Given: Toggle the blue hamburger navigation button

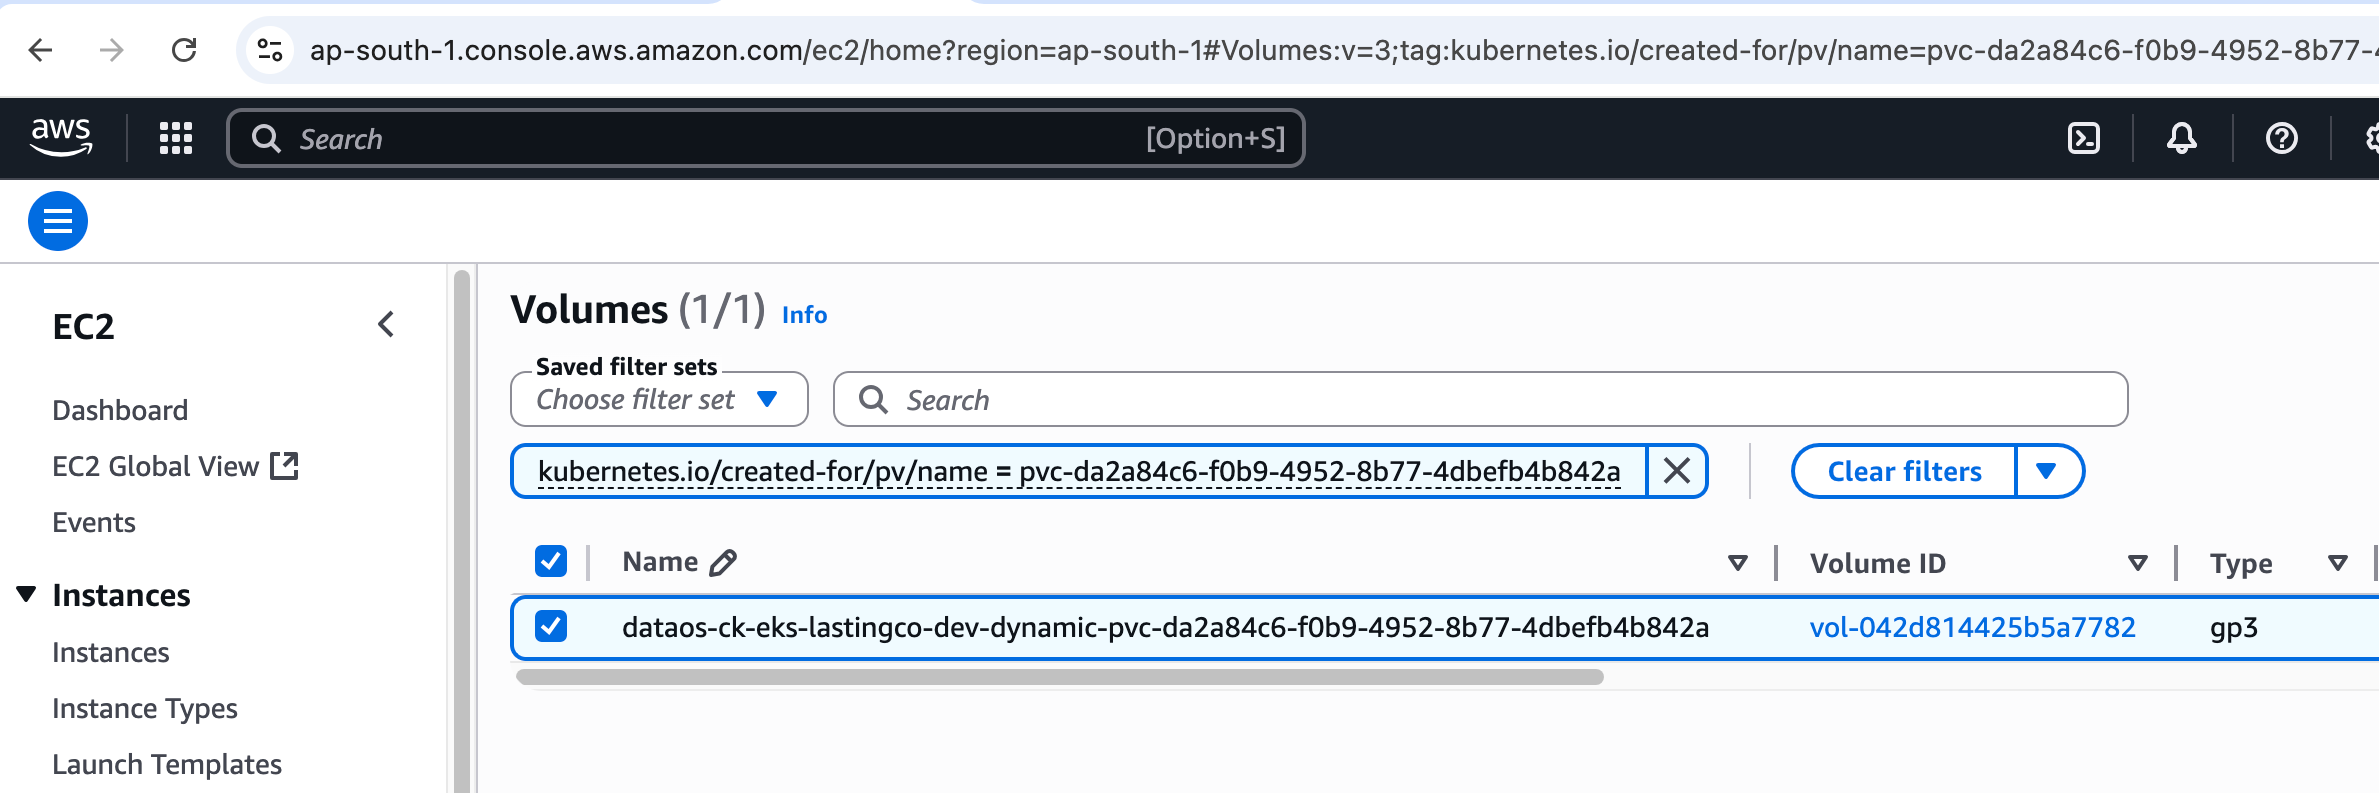Looking at the screenshot, I should point(58,221).
